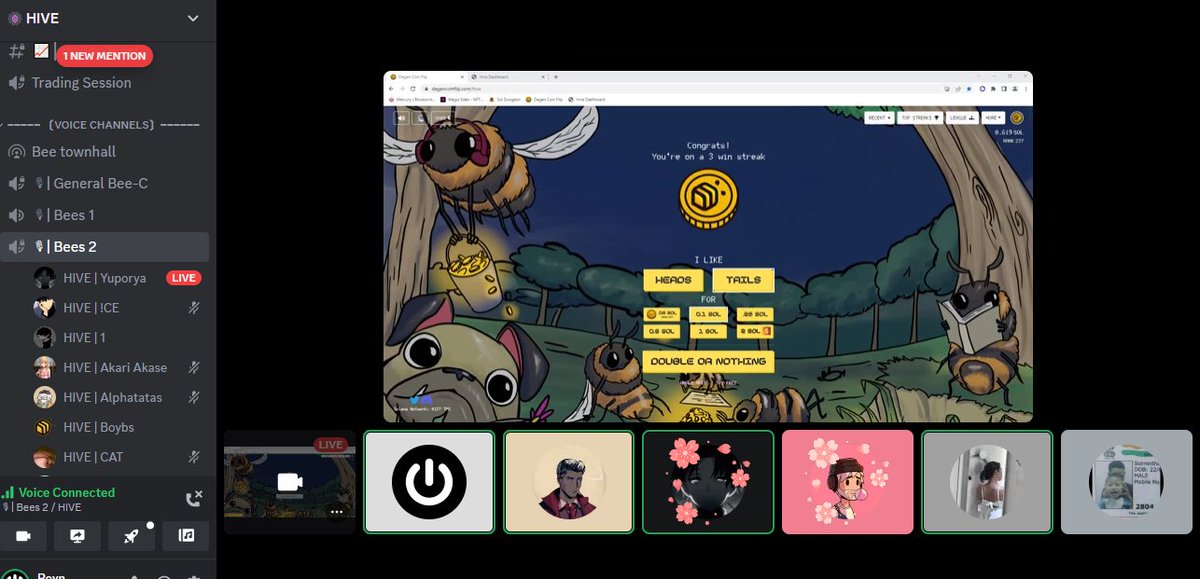Click Yuporya's avatar in the voice list
The image size is (1200, 579).
coord(44,278)
